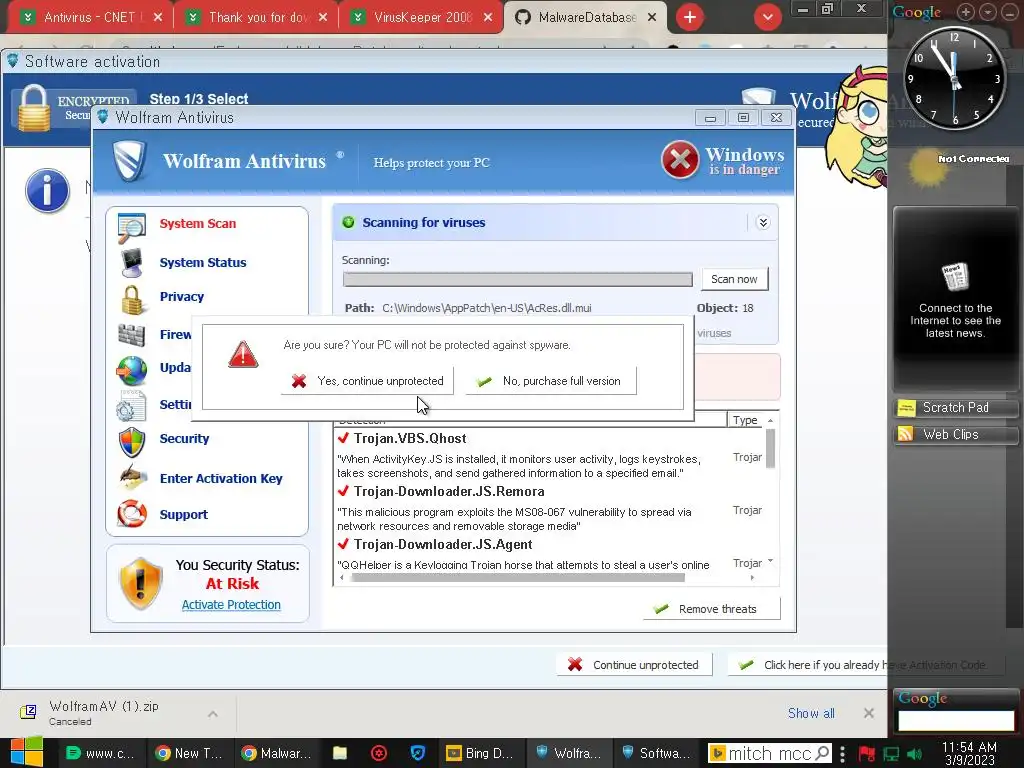This screenshot has height=768, width=1024.
Task: Click the Update globe icon
Action: [131, 370]
